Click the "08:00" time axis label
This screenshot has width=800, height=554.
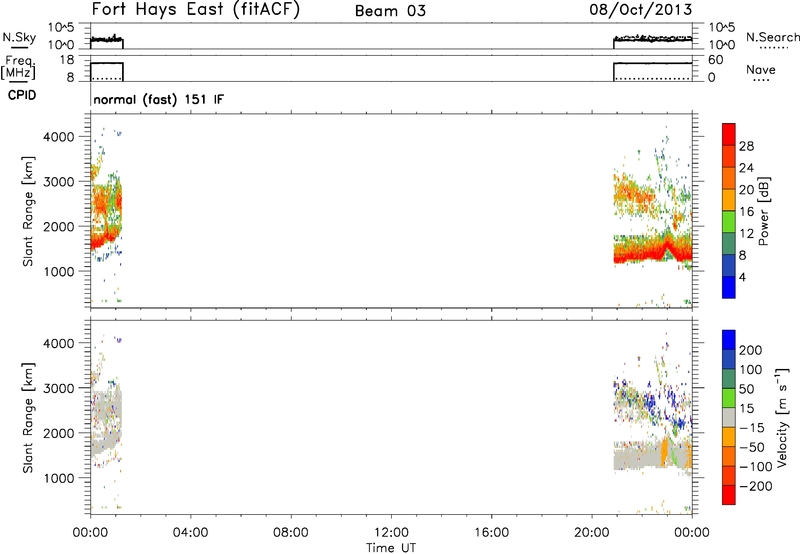[x=291, y=533]
